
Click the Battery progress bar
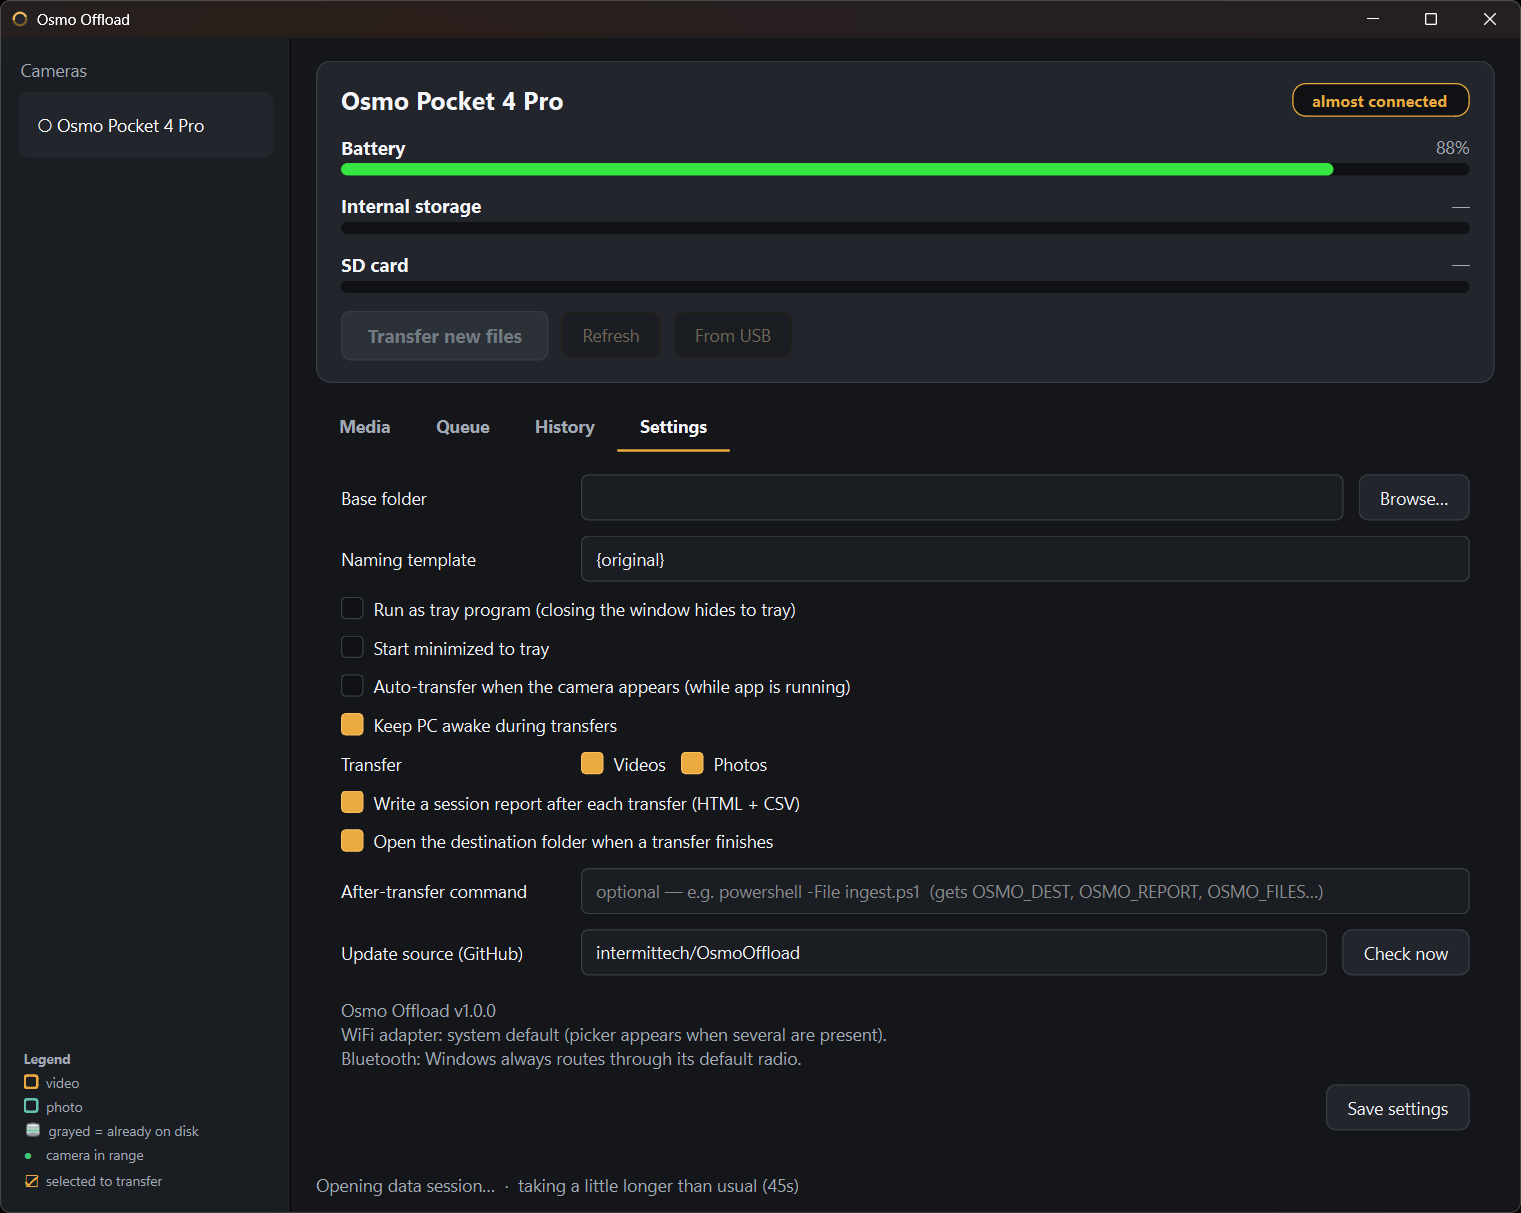[x=905, y=170]
